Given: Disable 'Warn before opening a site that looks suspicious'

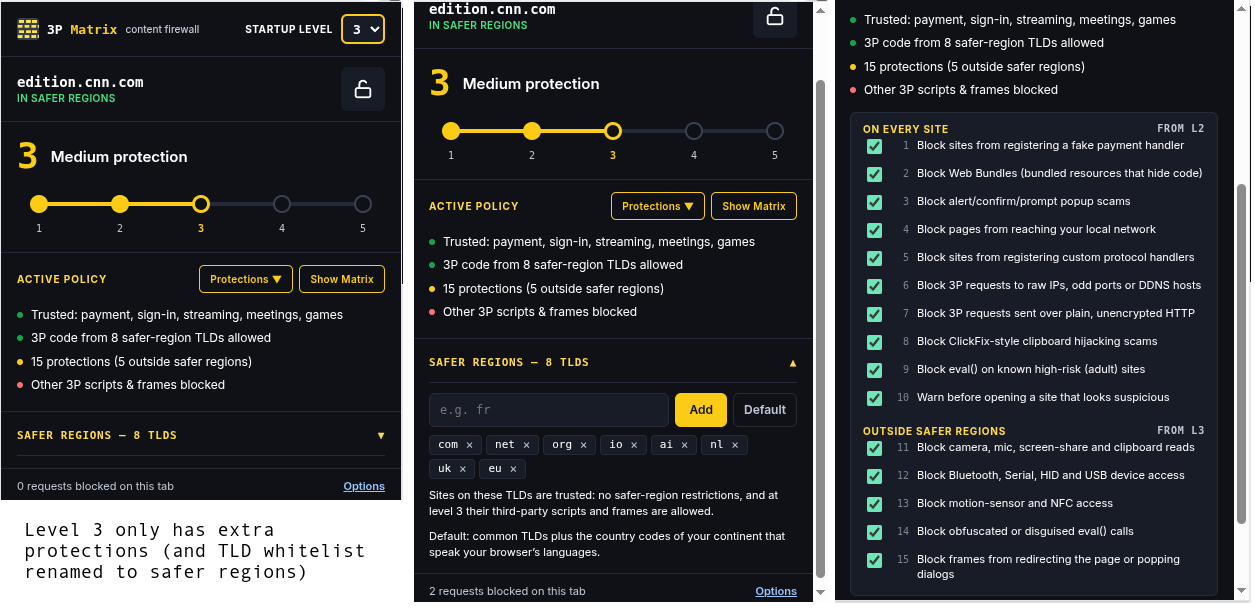Looking at the screenshot, I should click(874, 398).
